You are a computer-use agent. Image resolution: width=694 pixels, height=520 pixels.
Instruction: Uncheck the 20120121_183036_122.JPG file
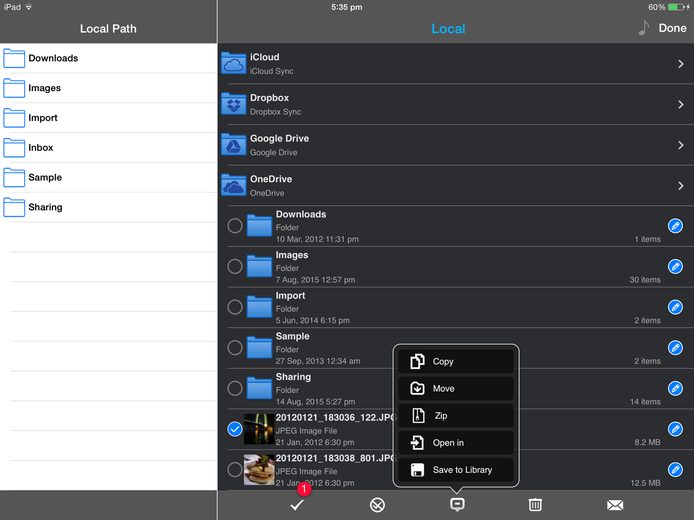click(x=235, y=429)
